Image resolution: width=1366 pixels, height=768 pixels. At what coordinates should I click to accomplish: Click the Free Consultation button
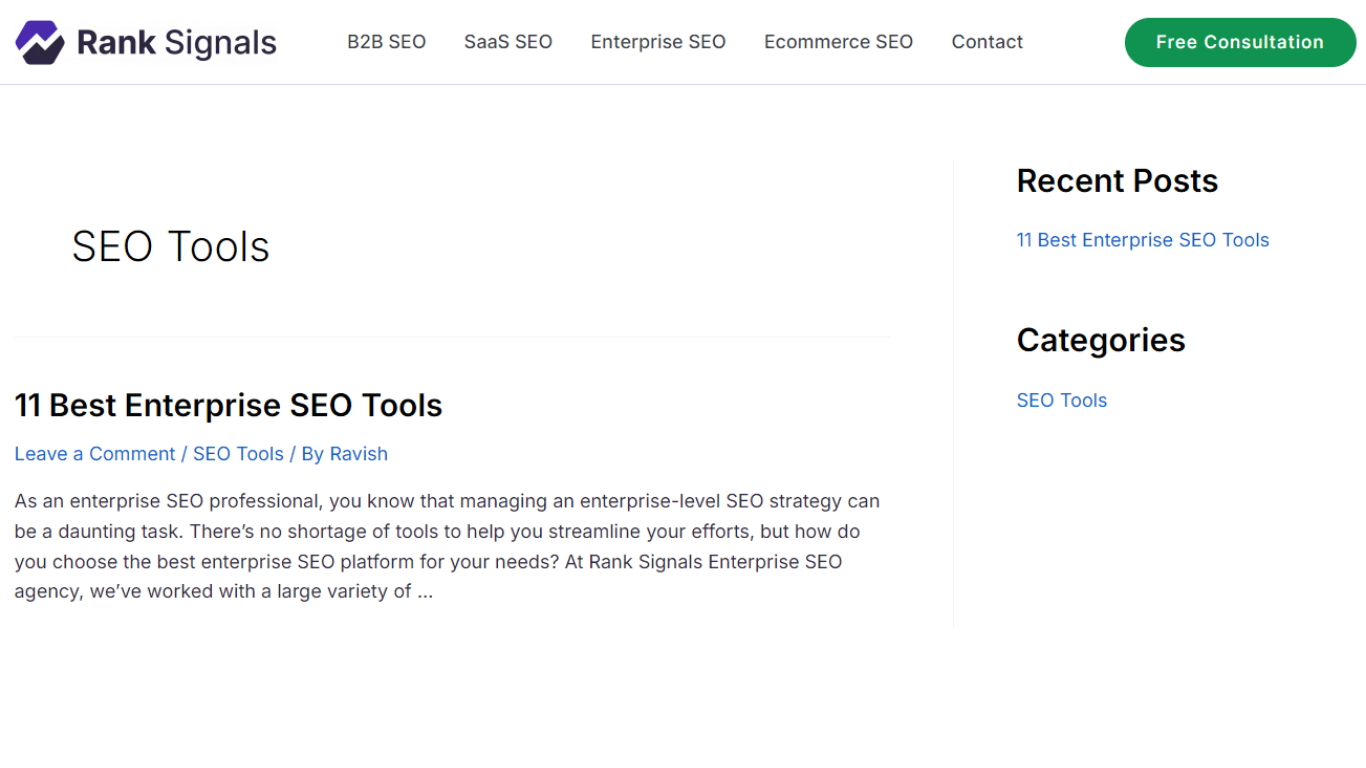click(1240, 42)
